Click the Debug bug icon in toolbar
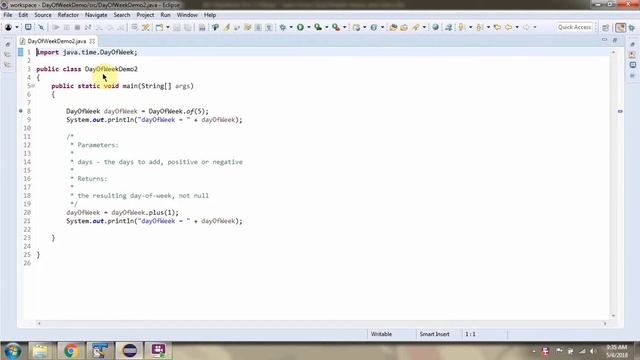 282,27
